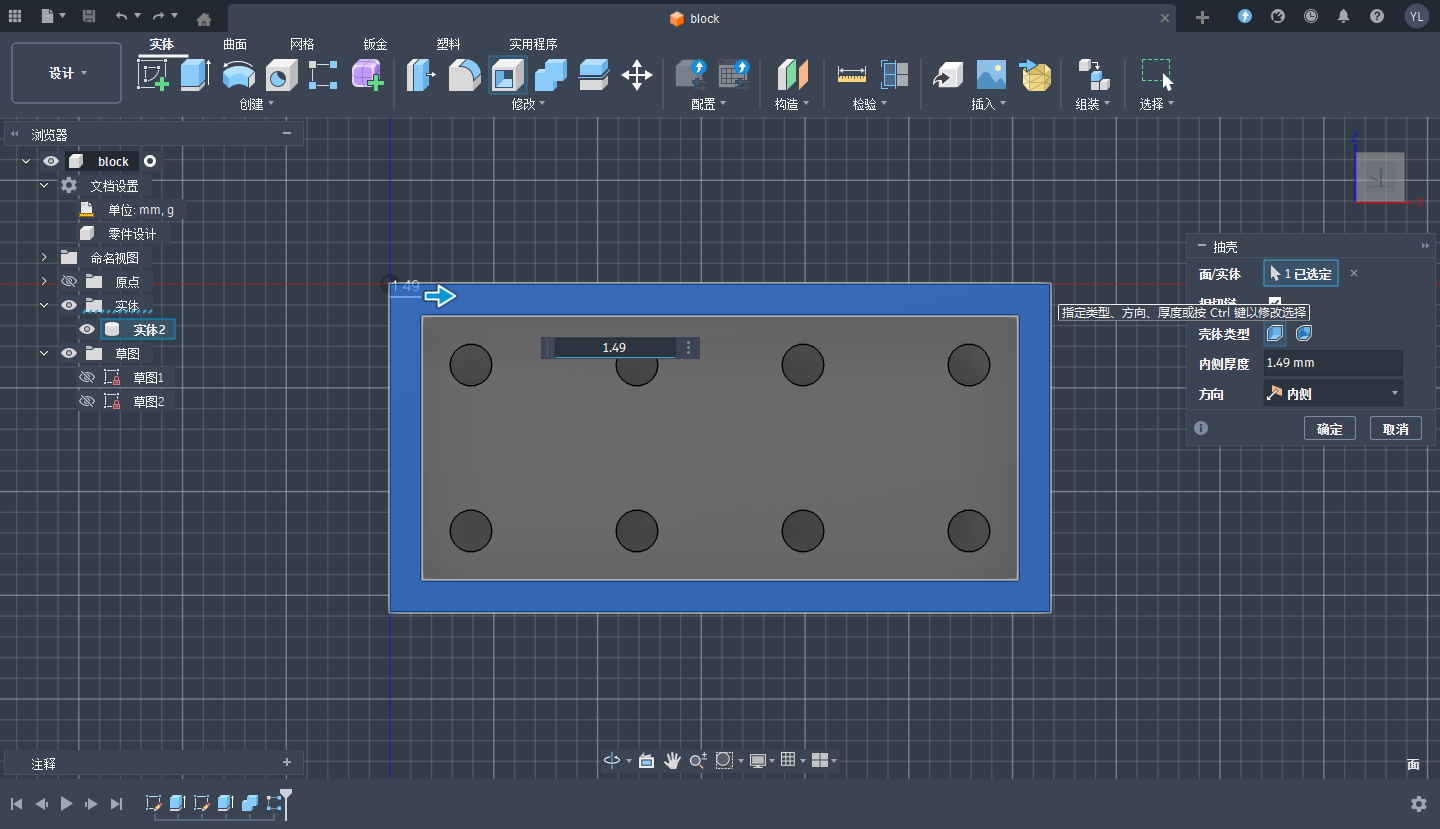Expand the 修改 menu
The image size is (1440, 829).
(x=529, y=104)
